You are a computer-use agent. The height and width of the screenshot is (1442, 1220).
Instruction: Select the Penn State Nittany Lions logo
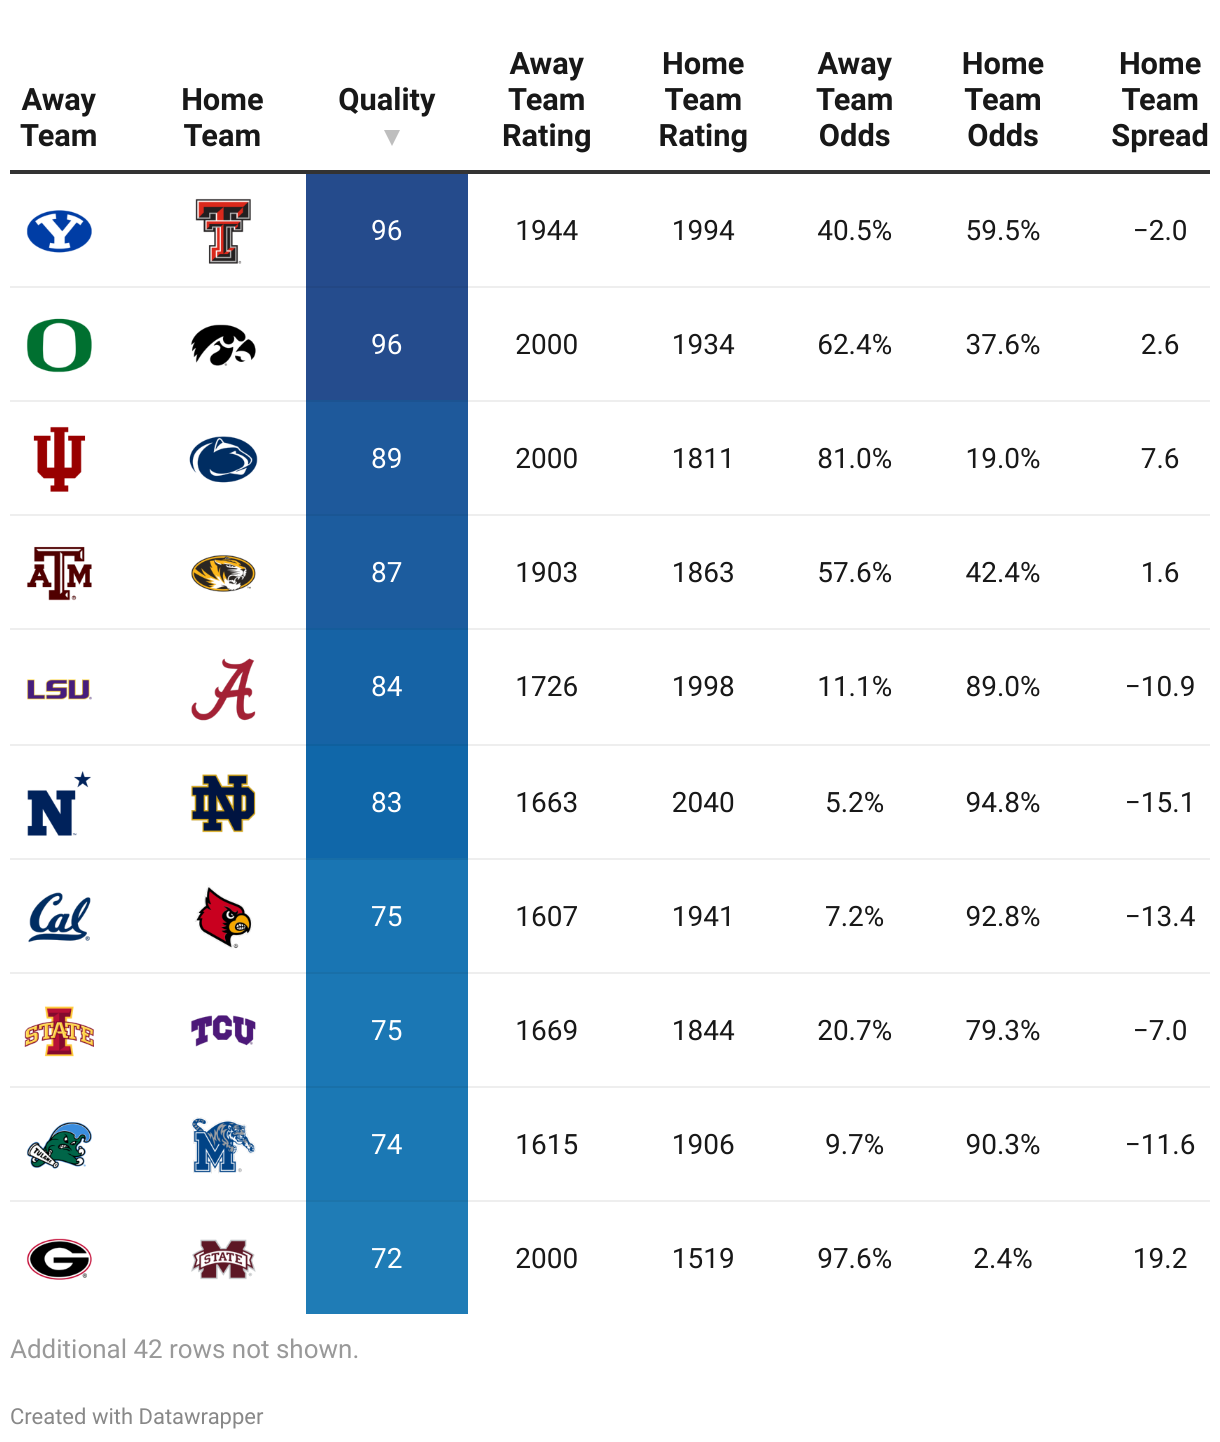[x=223, y=459]
